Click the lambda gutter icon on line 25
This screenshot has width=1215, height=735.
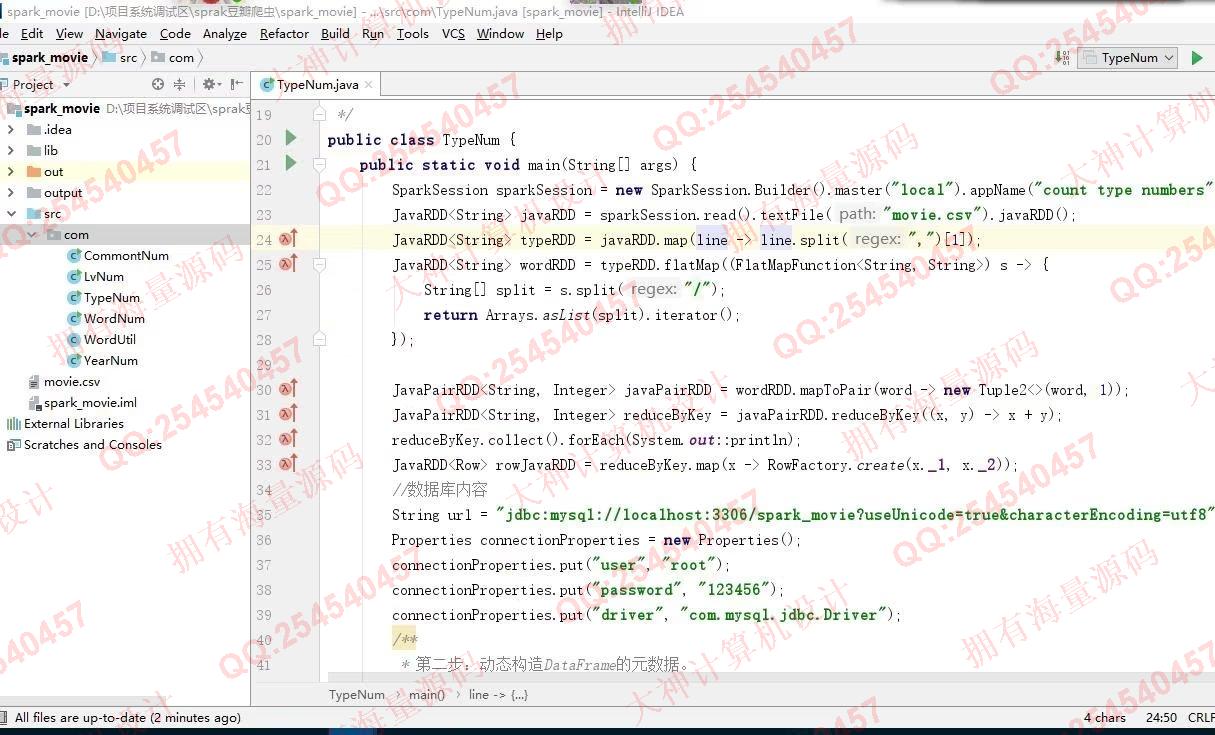point(288,263)
